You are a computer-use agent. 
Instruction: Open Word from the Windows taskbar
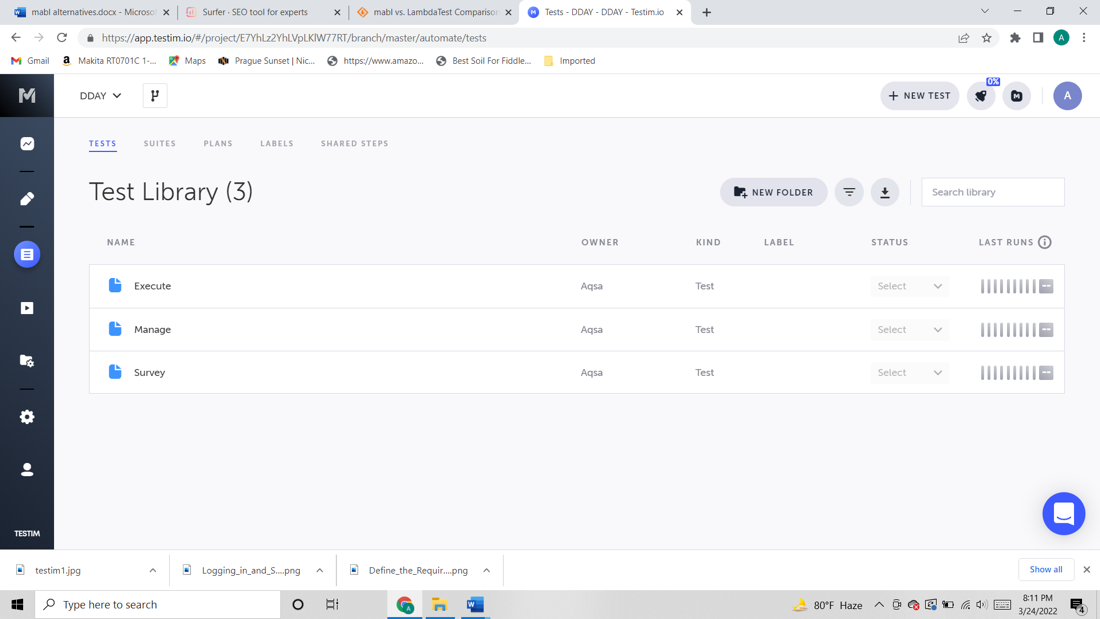(475, 605)
